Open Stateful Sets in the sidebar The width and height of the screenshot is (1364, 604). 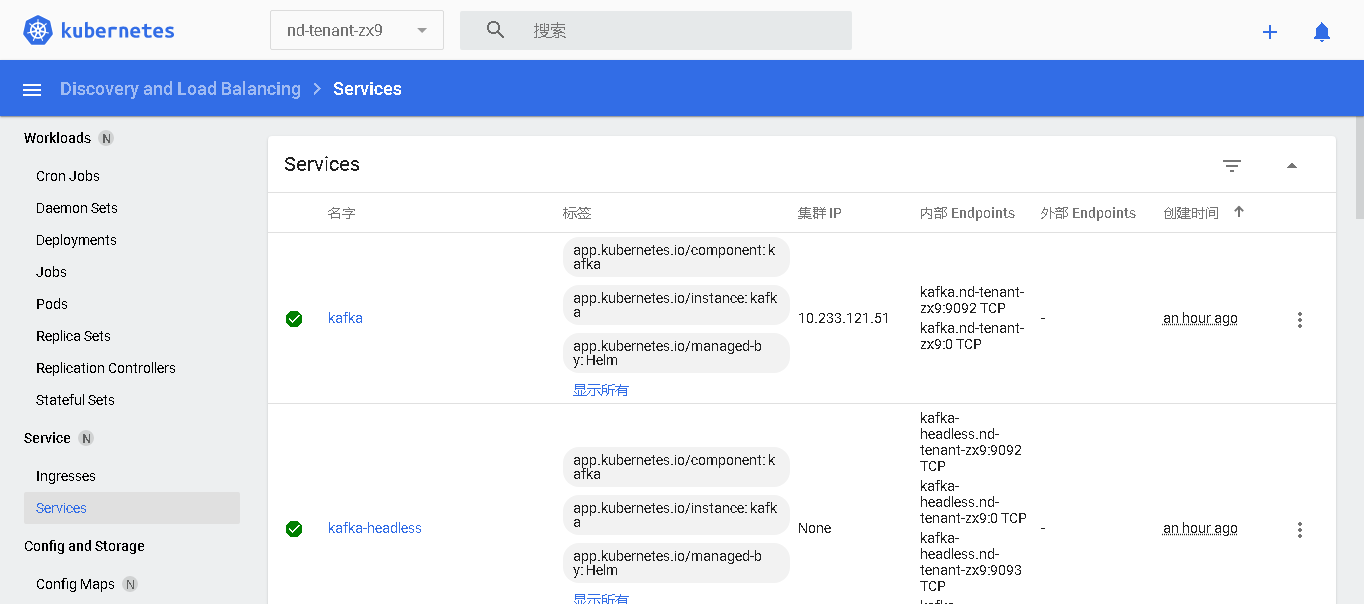pos(75,400)
